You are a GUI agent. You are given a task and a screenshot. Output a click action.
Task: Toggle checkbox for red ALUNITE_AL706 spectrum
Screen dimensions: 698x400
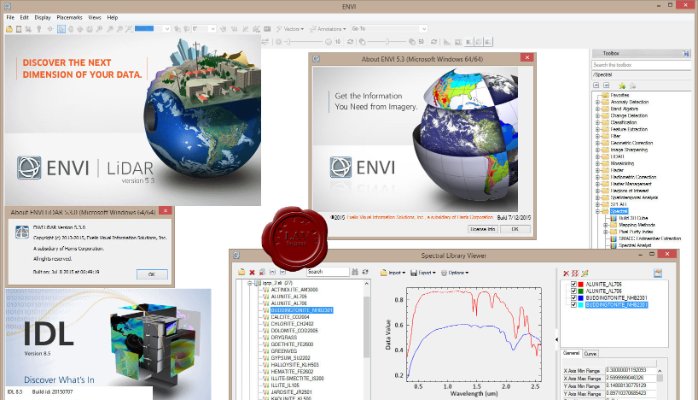pyautogui.click(x=574, y=284)
